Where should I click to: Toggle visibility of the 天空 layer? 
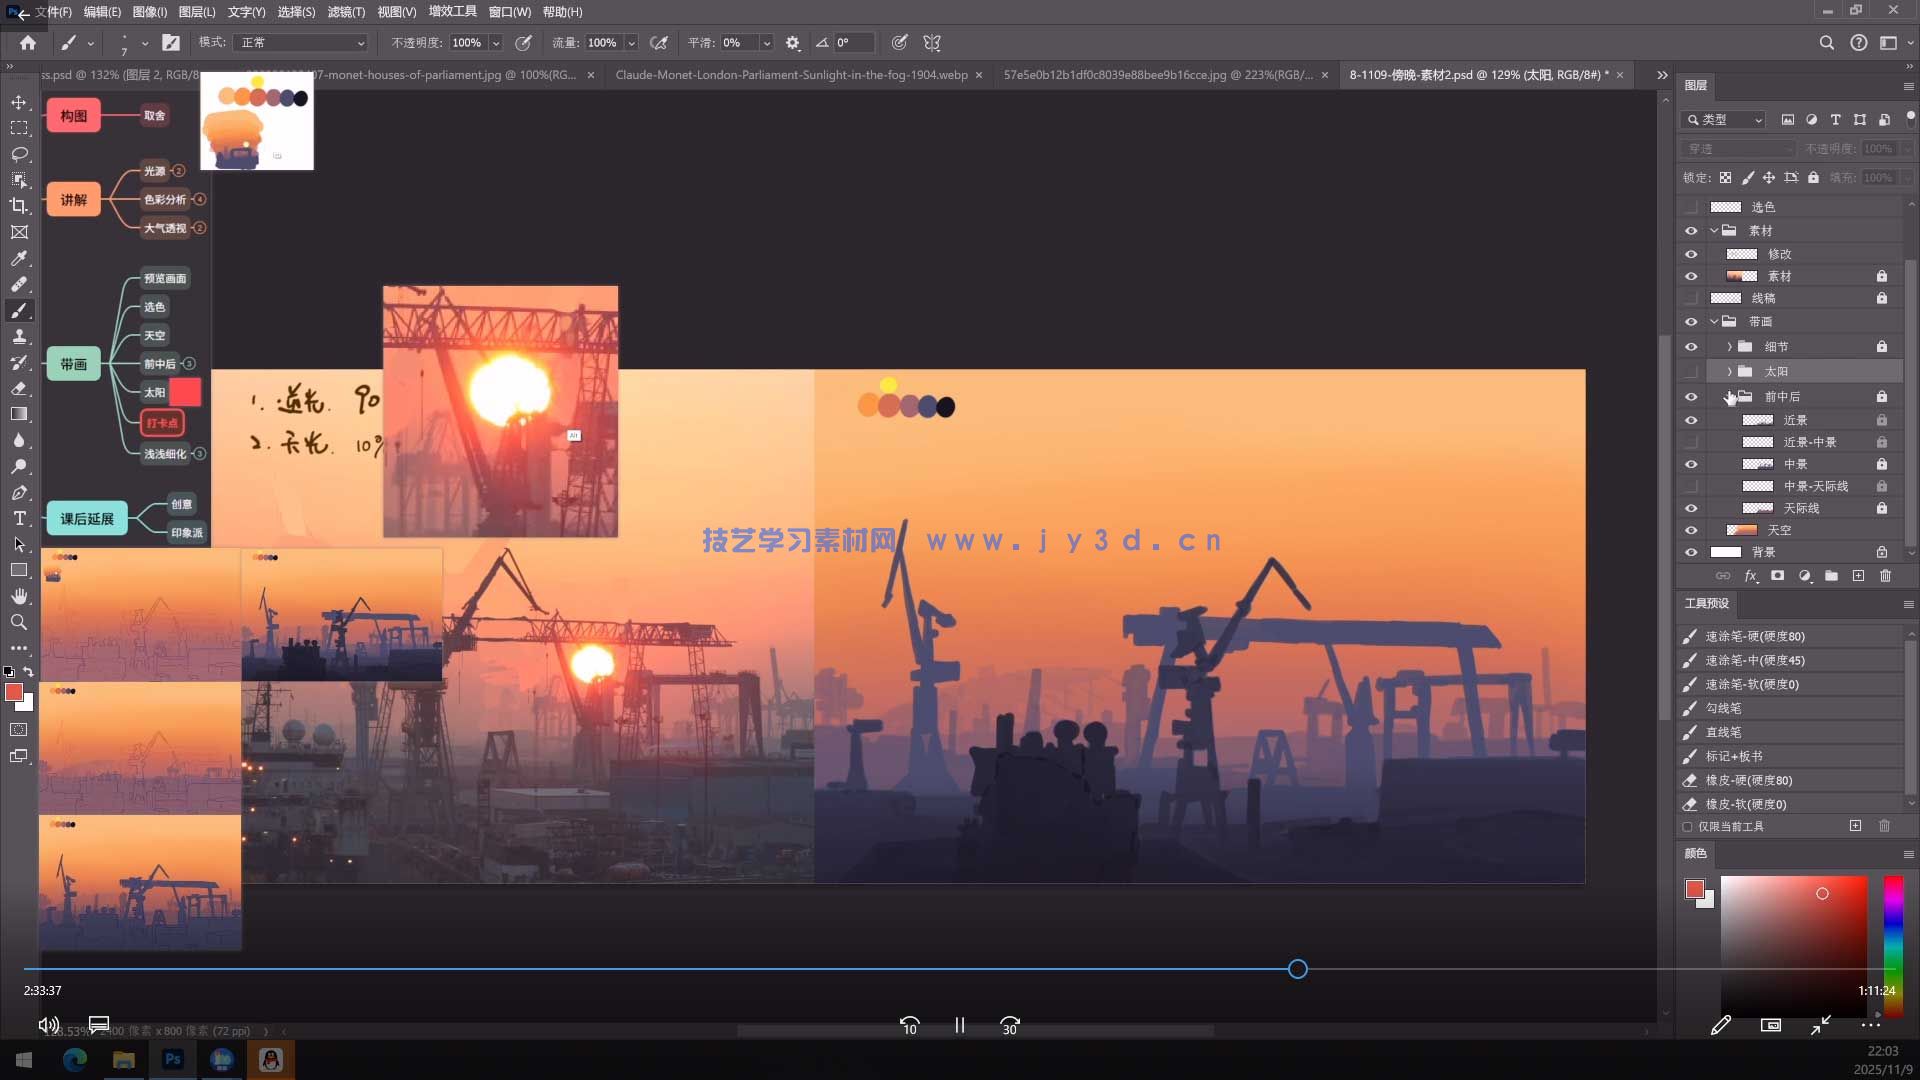pos(1691,530)
